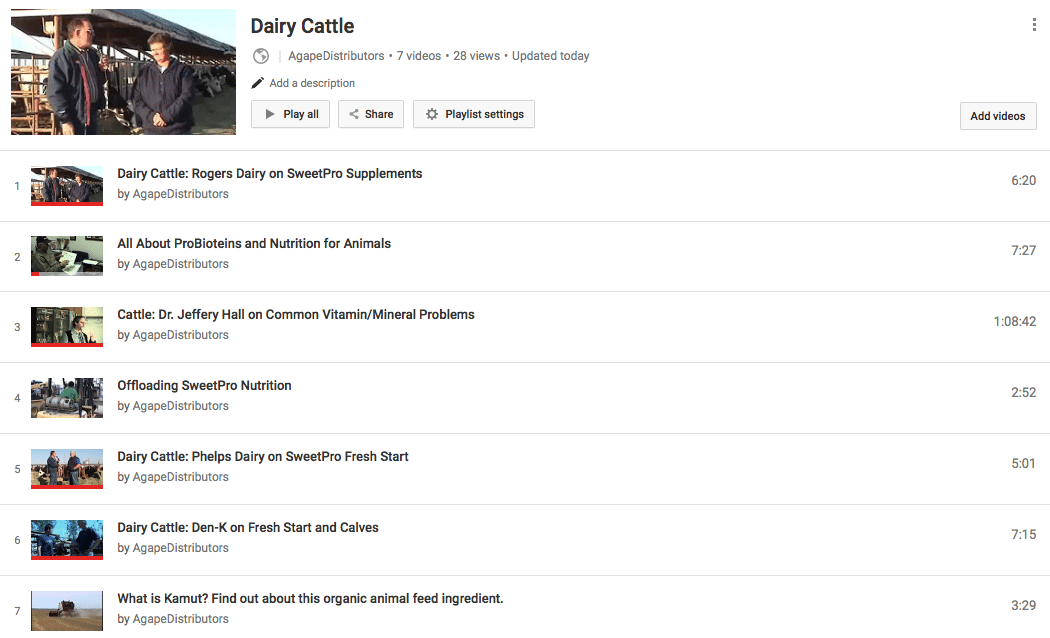Click the ProBioteins video thumbnail
Image resolution: width=1050 pixels, height=638 pixels.
coord(67,255)
